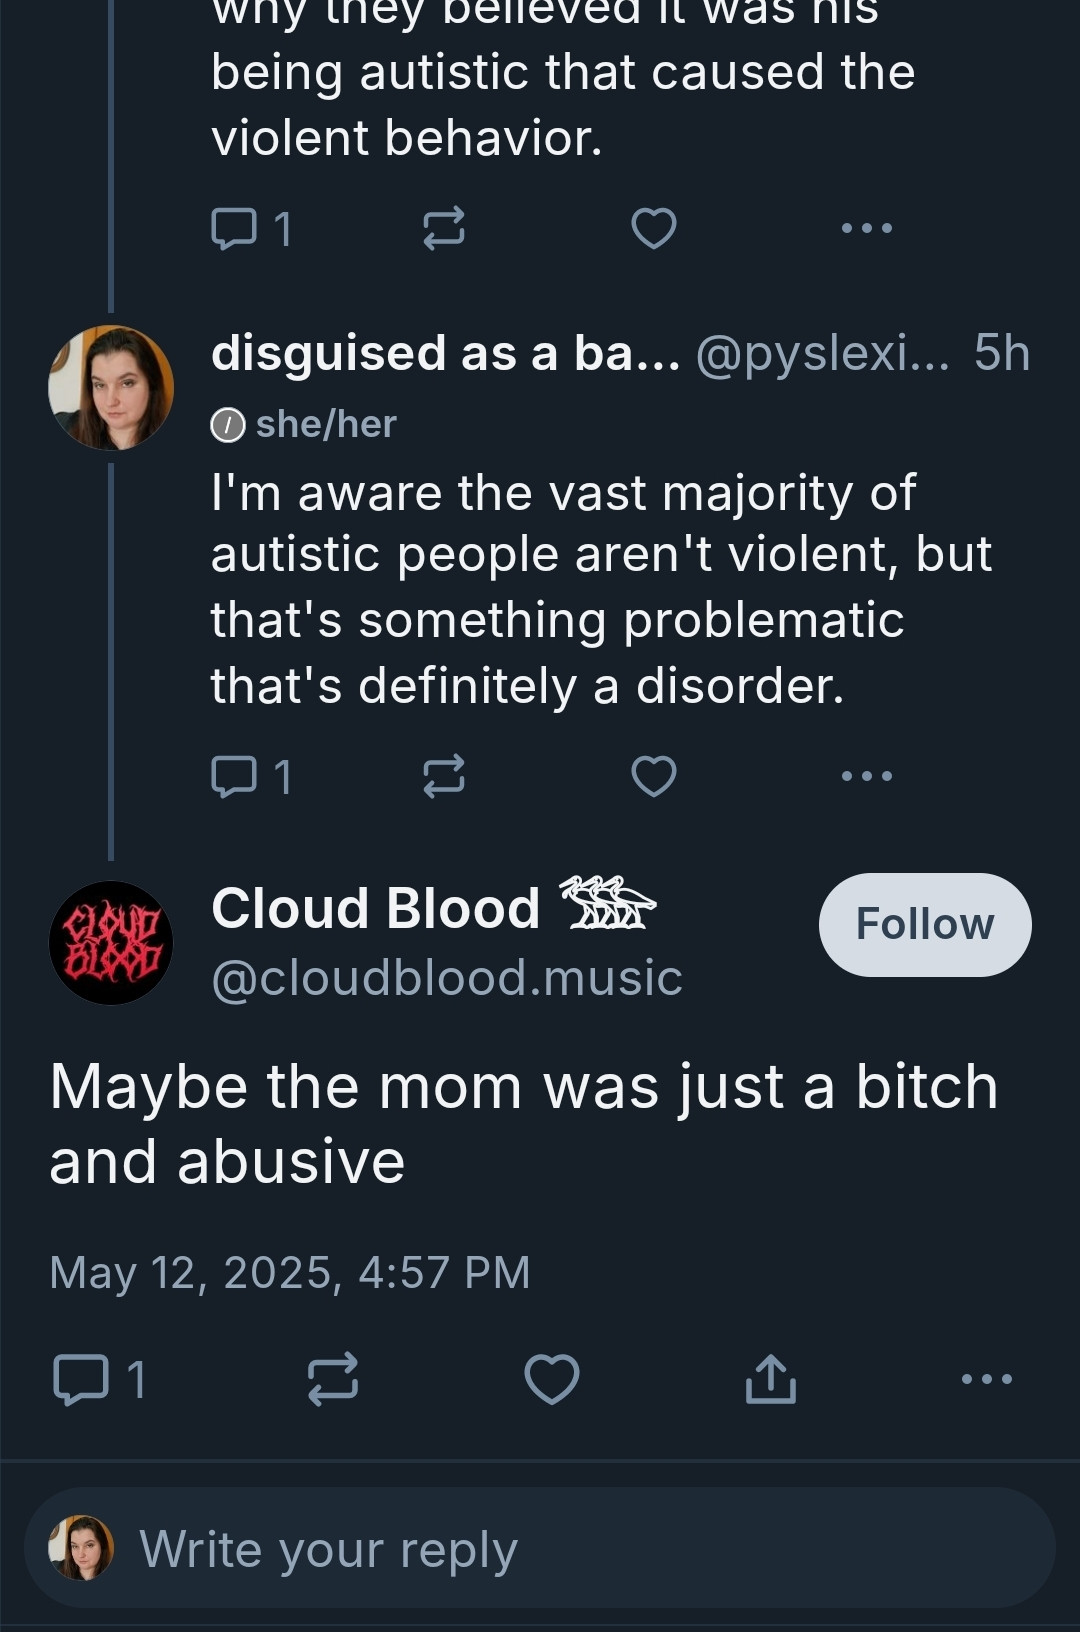Share the Cloud Blood post
Viewport: 1080px width, 1632px height.
pyautogui.click(x=771, y=1380)
